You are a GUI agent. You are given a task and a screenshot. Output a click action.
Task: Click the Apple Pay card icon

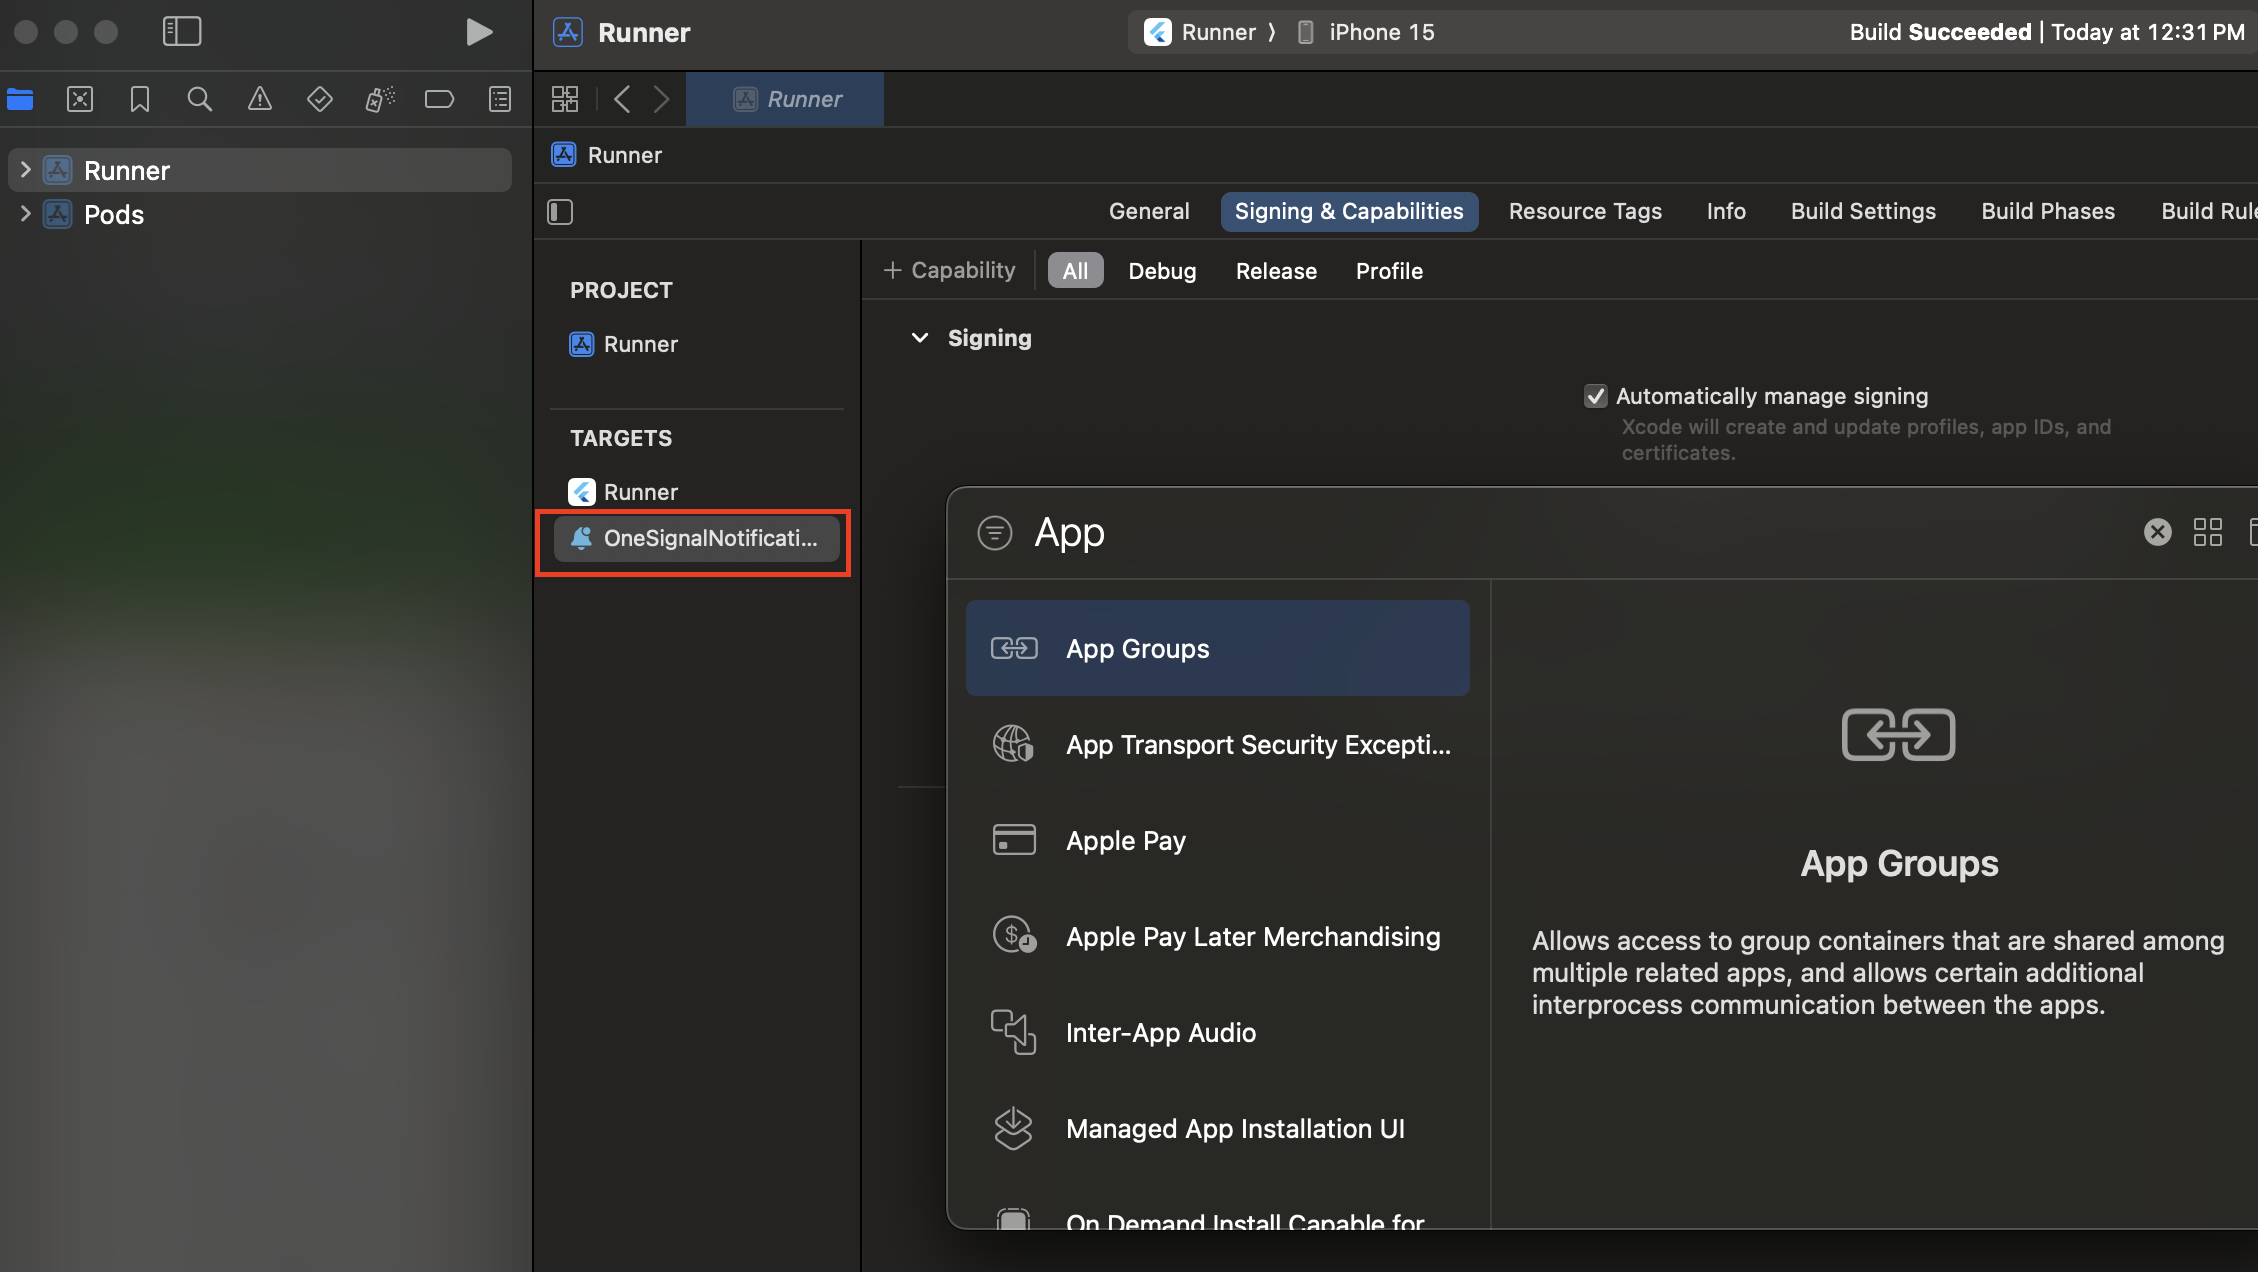pos(1014,840)
